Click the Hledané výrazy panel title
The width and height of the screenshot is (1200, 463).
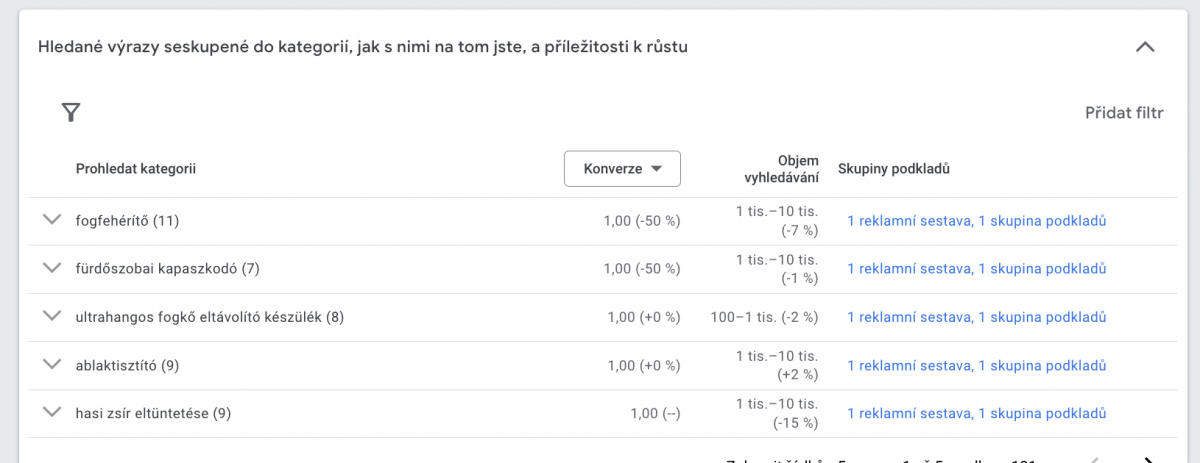(x=362, y=47)
